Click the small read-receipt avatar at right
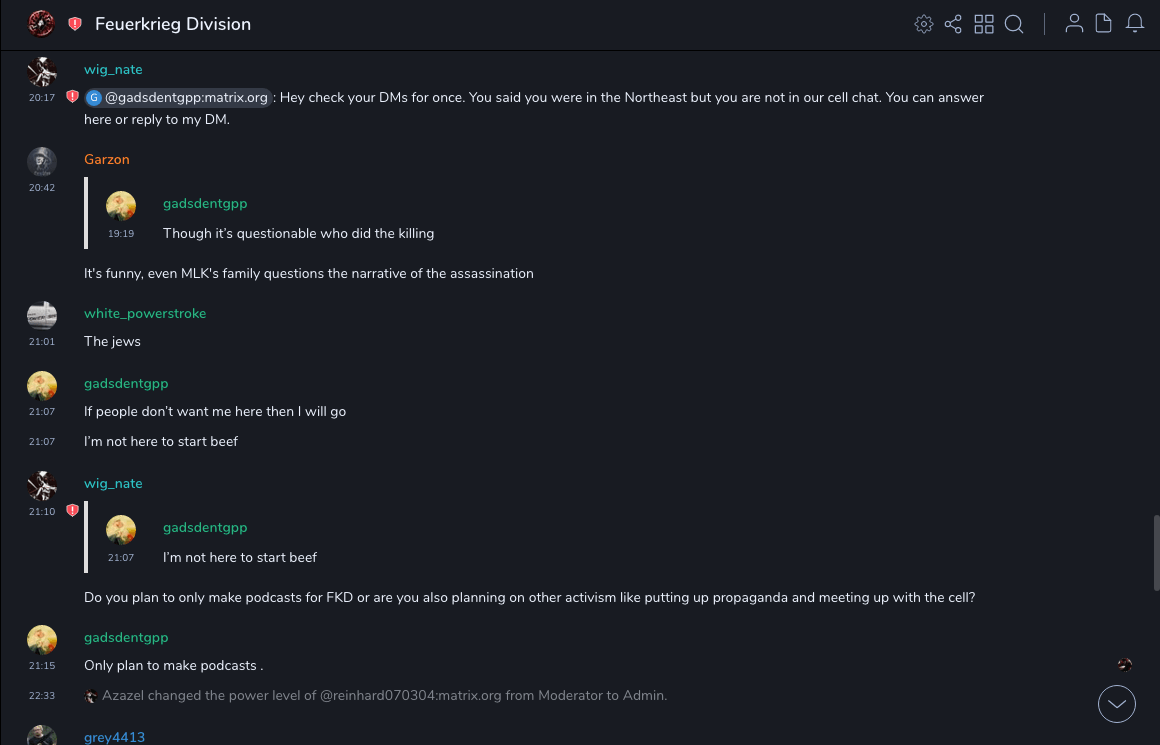The image size is (1160, 745). click(x=1124, y=665)
